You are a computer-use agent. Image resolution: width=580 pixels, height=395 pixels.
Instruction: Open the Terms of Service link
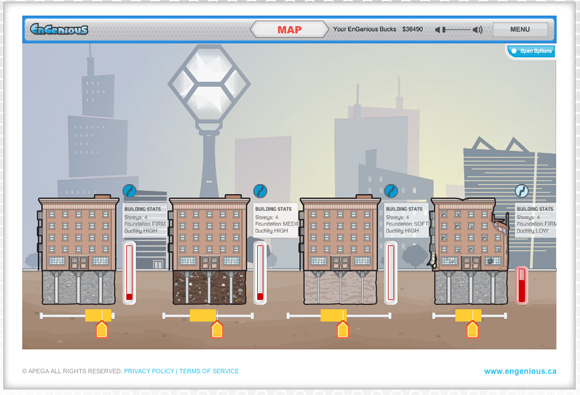tap(209, 371)
